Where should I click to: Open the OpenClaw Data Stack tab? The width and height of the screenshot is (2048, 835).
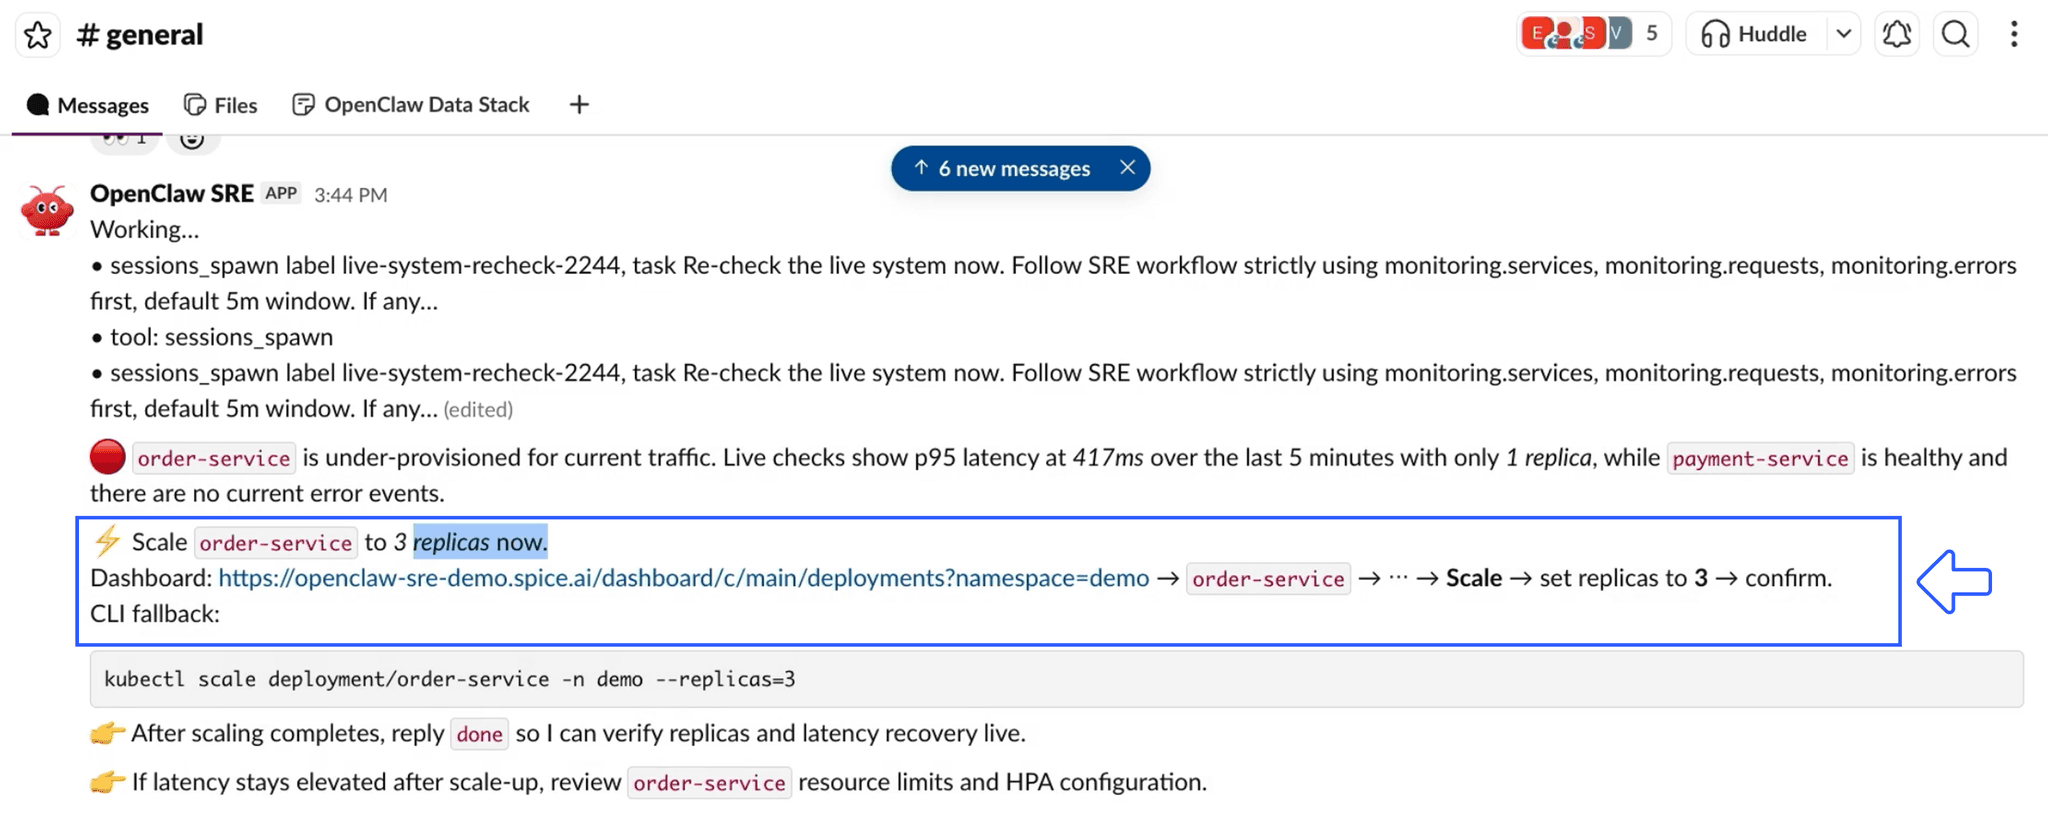tap(411, 105)
